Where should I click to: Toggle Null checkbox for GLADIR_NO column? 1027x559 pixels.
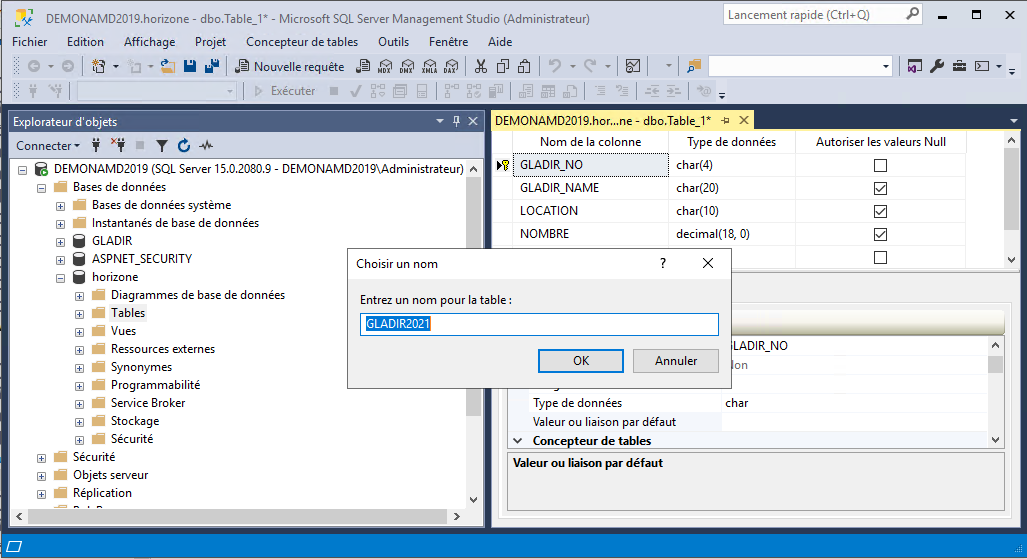880,165
